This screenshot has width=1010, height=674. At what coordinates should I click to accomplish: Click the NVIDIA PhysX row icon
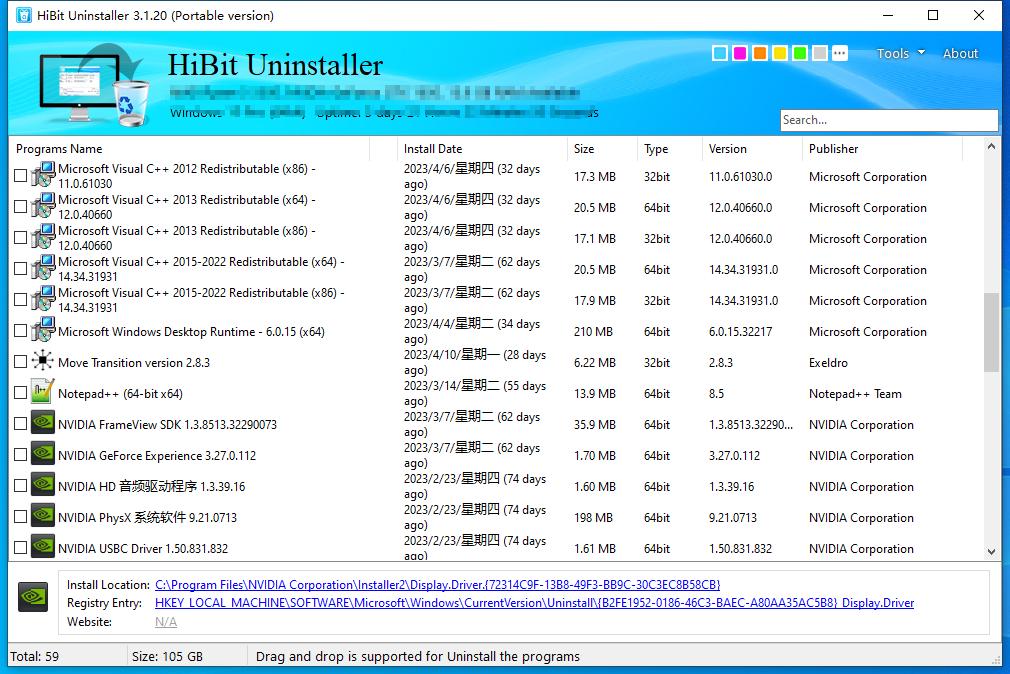[x=42, y=517]
